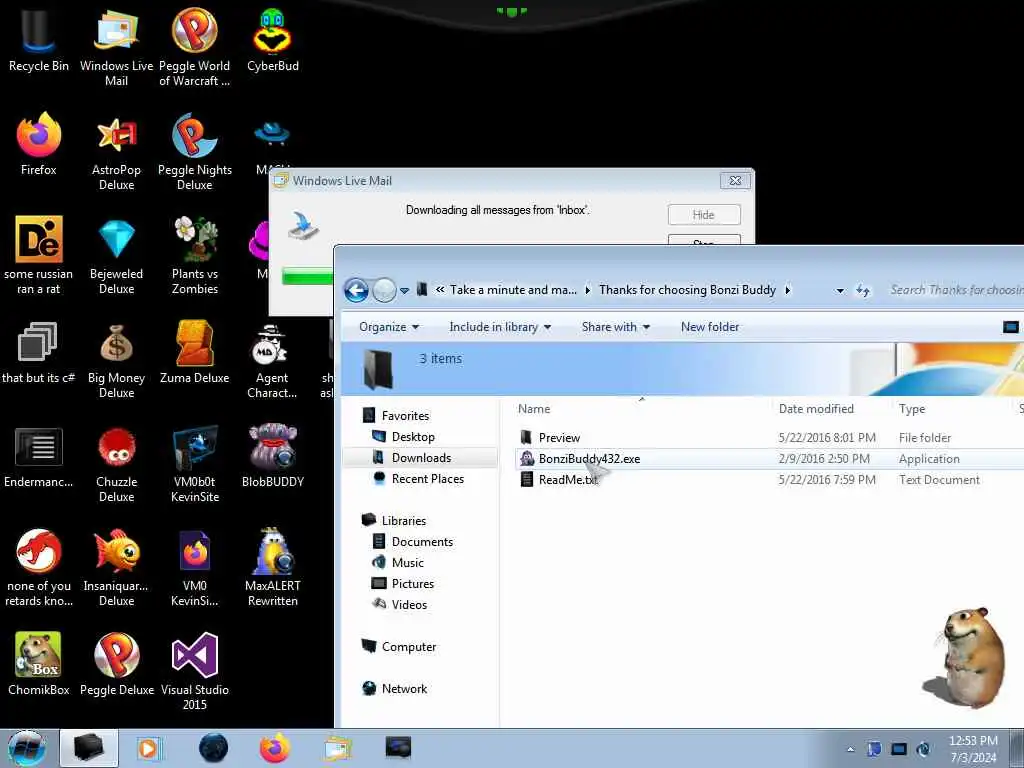Select Peggle World of Warcraft desktop icon

[x=195, y=47]
